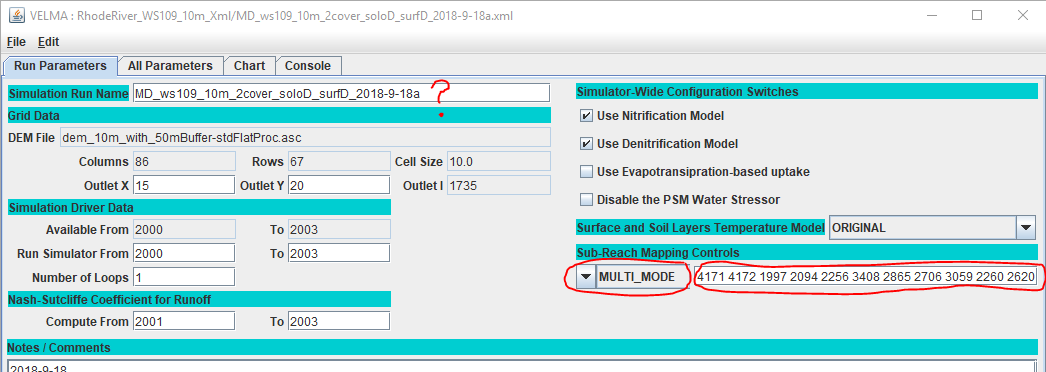The width and height of the screenshot is (1046, 372).
Task: Click the Available From value 2000
Action: (184, 230)
